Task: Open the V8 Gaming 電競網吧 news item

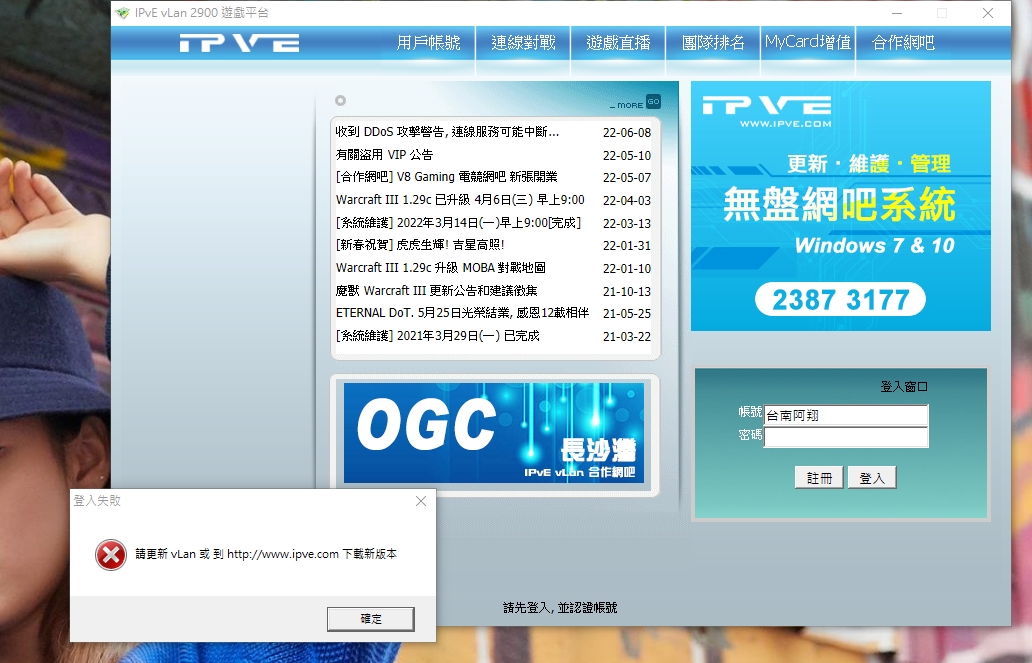Action: point(446,177)
